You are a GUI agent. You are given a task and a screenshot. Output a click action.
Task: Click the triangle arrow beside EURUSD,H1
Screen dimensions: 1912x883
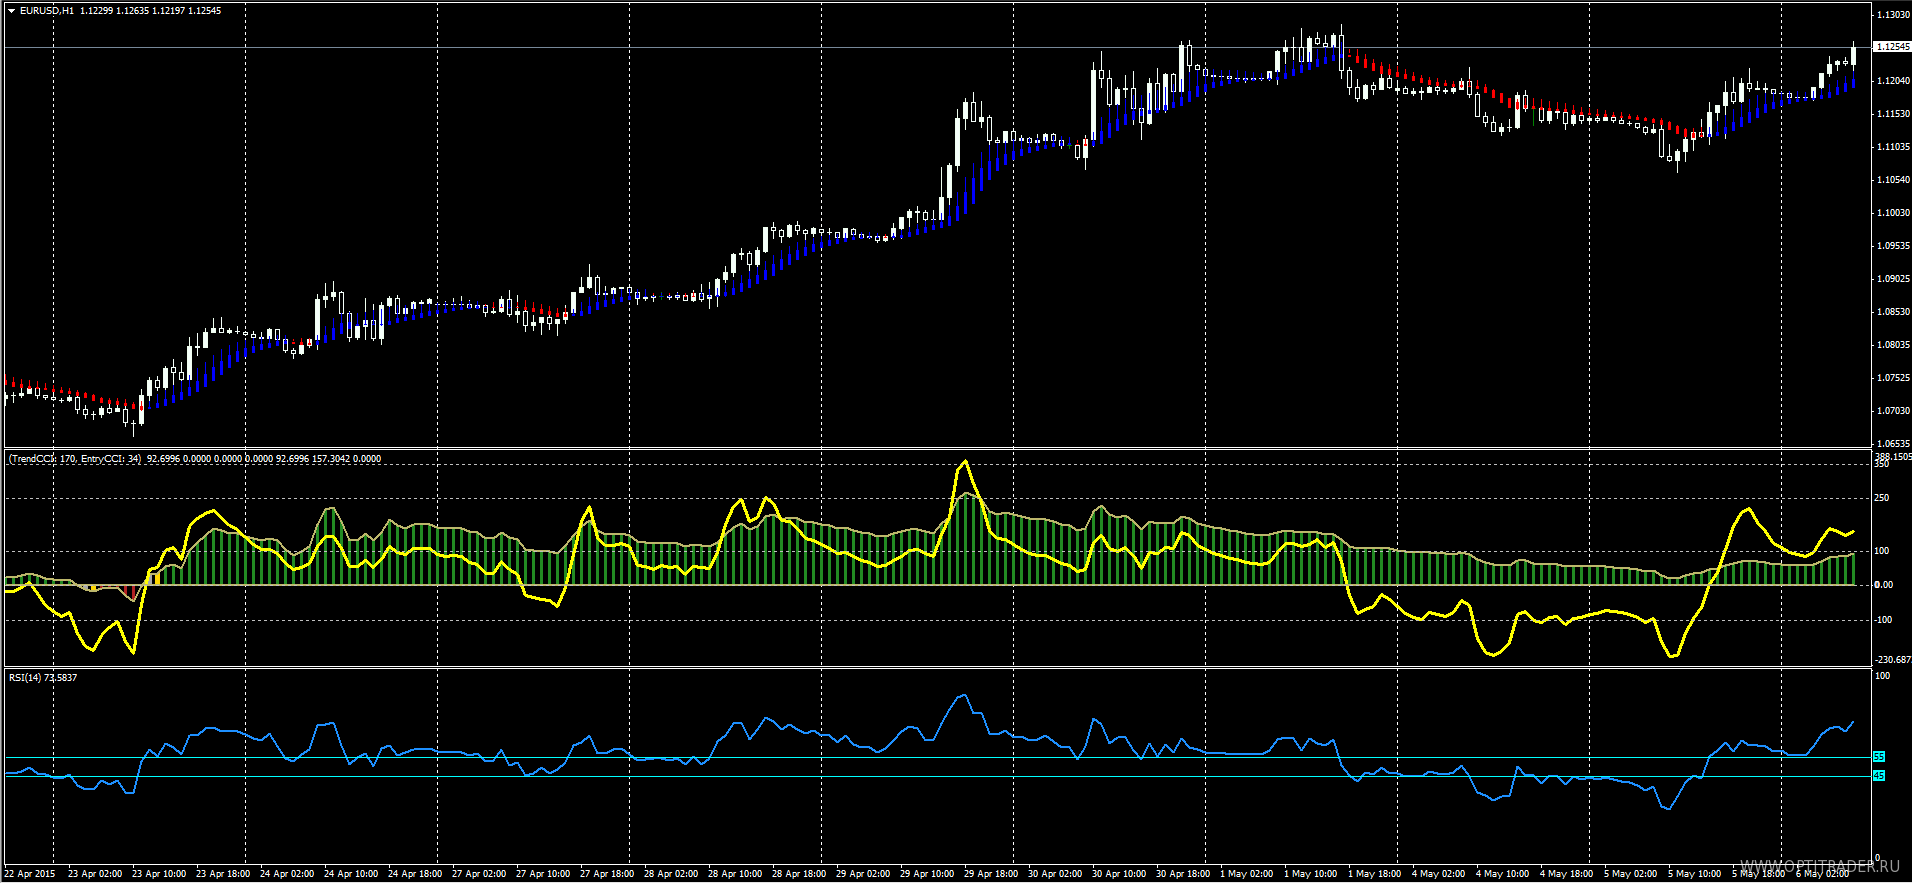(x=11, y=11)
